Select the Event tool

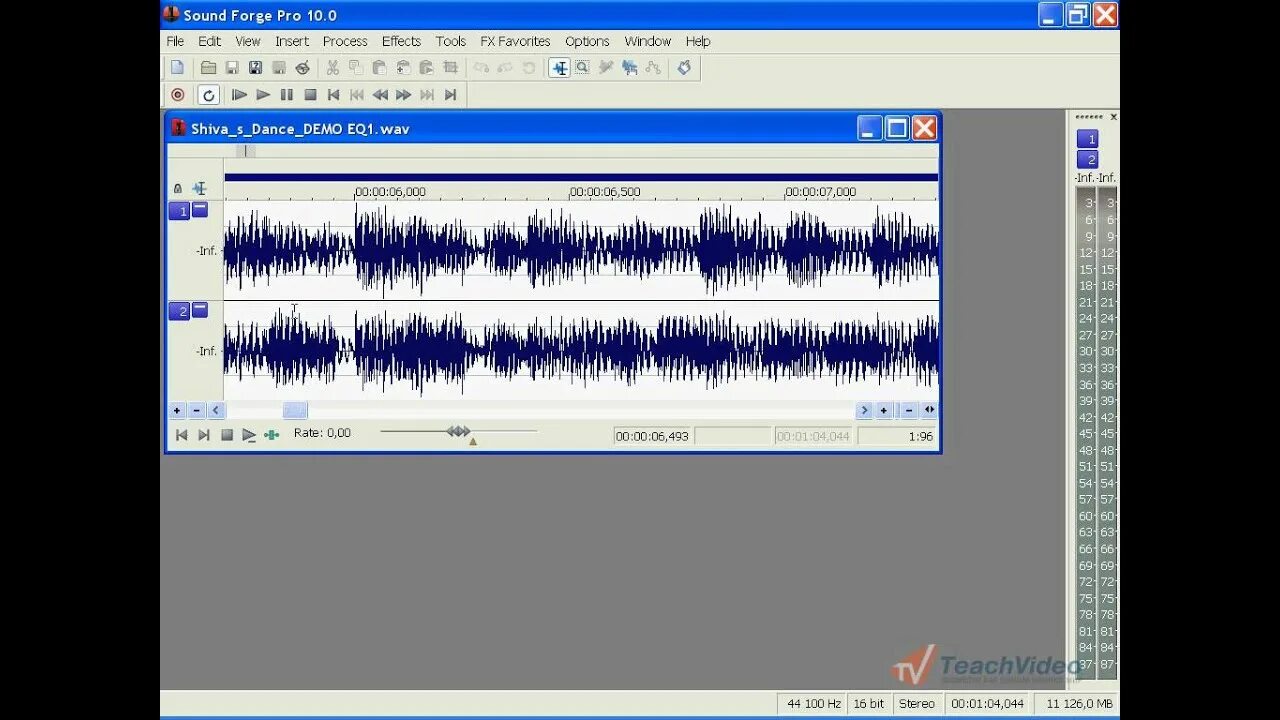click(629, 68)
